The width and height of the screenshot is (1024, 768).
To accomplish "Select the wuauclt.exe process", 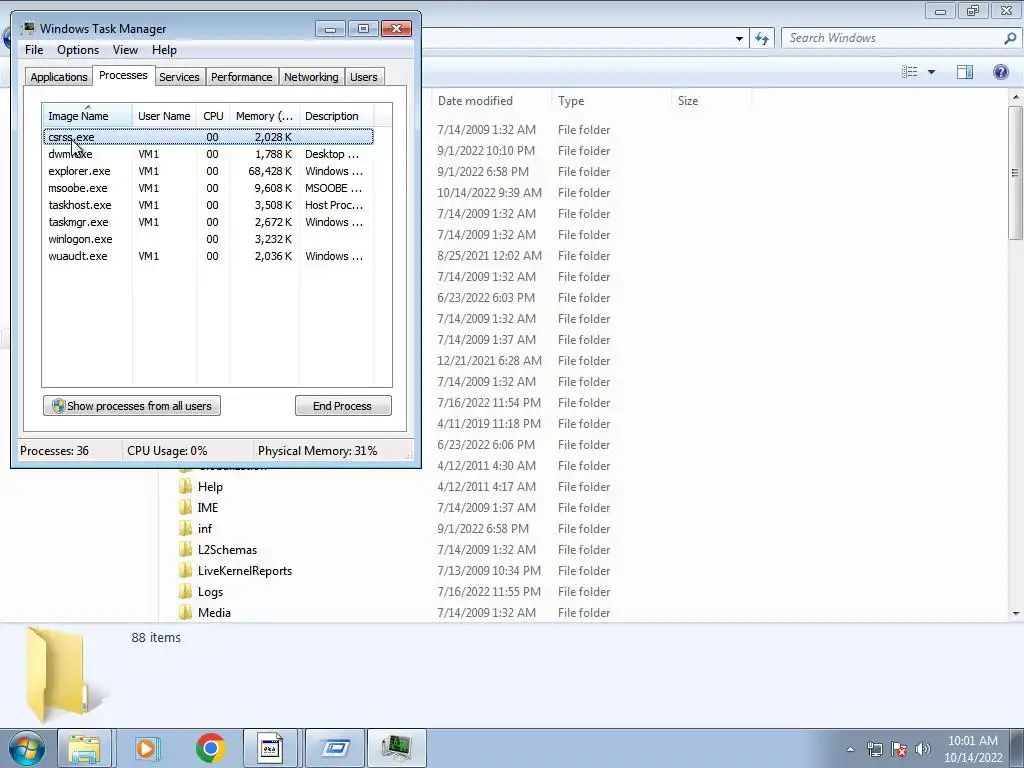I will 208,256.
